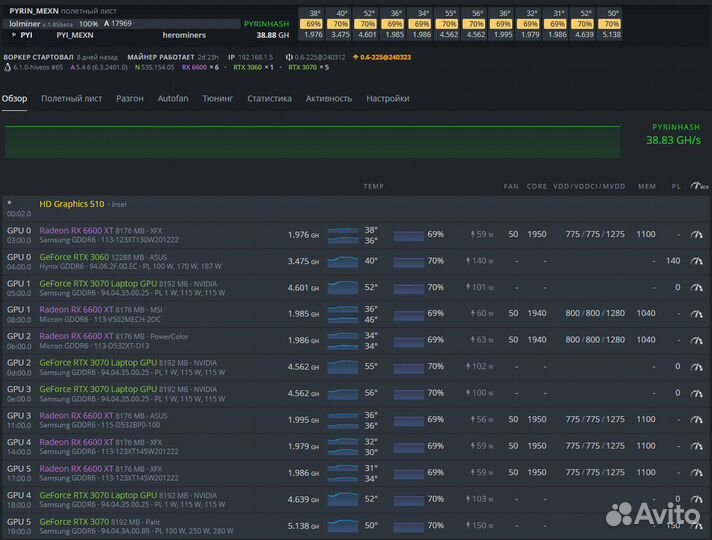Screen dimensions: 712x540
Task: Click the 69% fan bar in RX 6600 XT ASUS row
Action: [x=409, y=420]
